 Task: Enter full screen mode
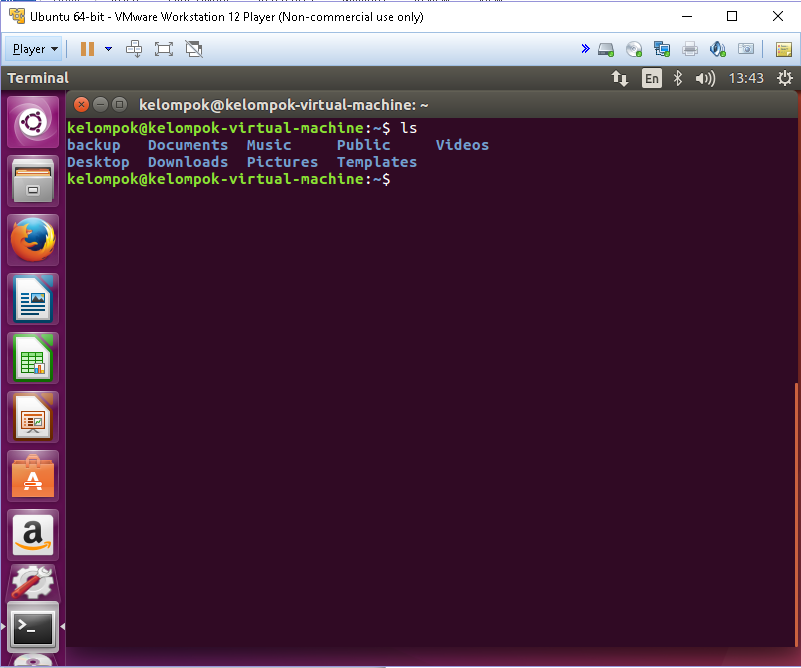[164, 49]
